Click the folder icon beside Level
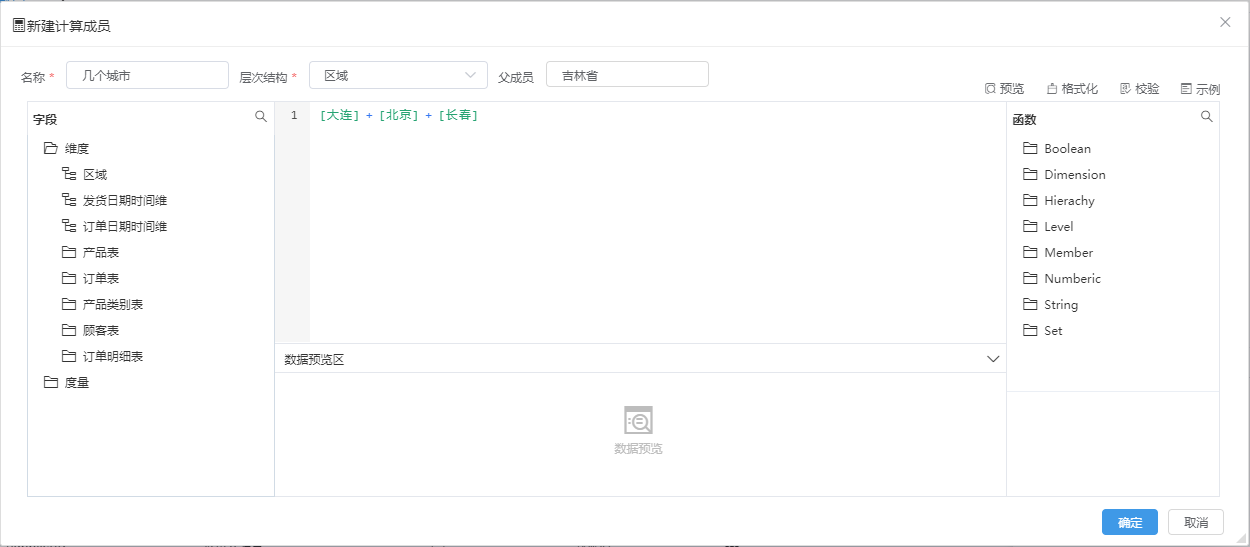Viewport: 1250px width, 547px height. (x=1030, y=226)
